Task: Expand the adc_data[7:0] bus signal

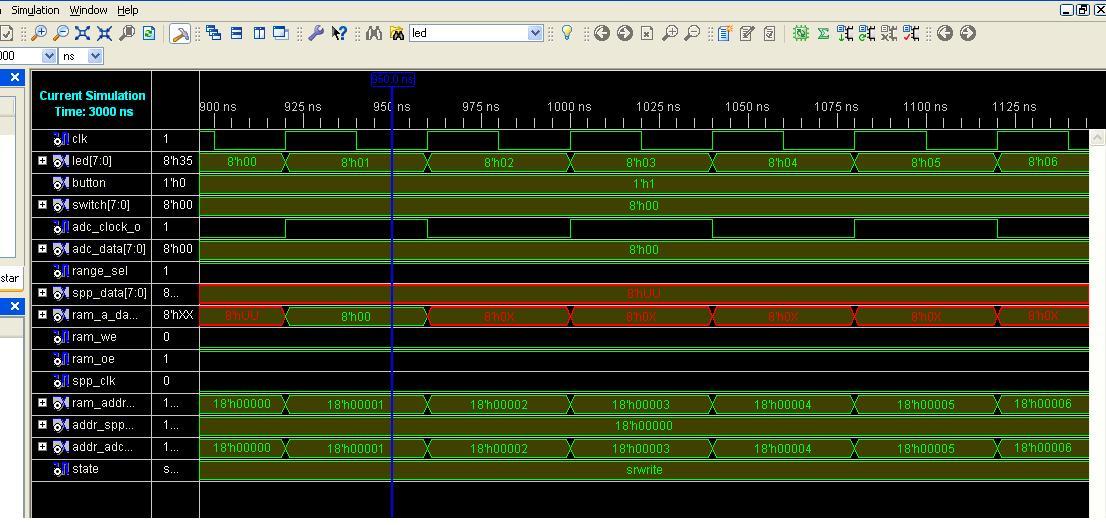Action: coord(42,248)
